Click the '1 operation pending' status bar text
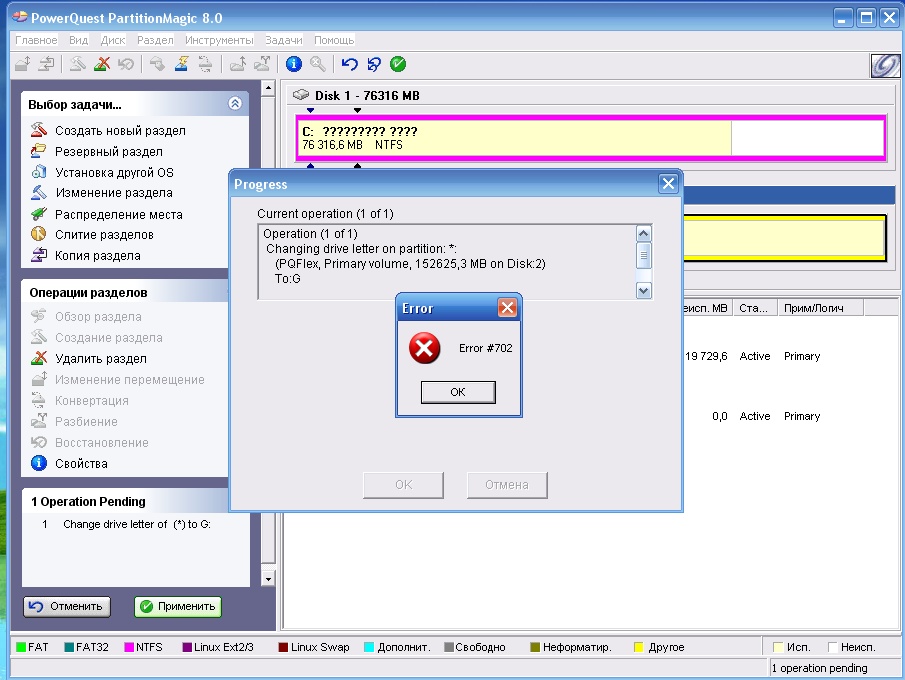The image size is (905, 680). coord(819,668)
